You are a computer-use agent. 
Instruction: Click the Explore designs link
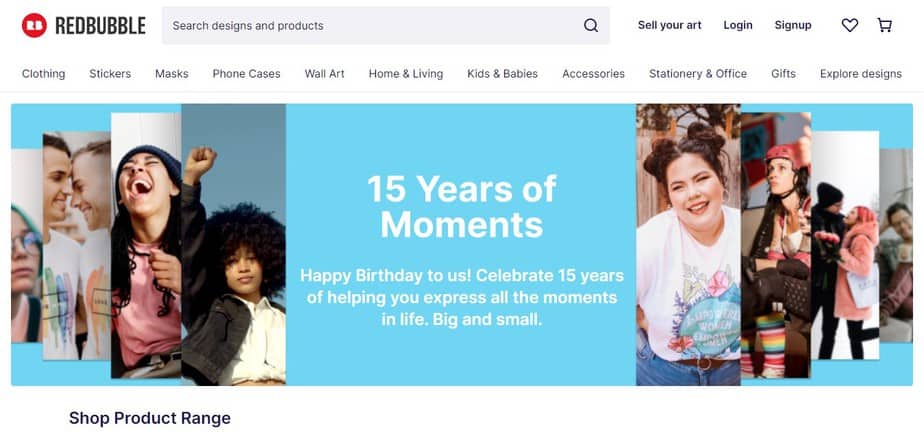(x=861, y=73)
